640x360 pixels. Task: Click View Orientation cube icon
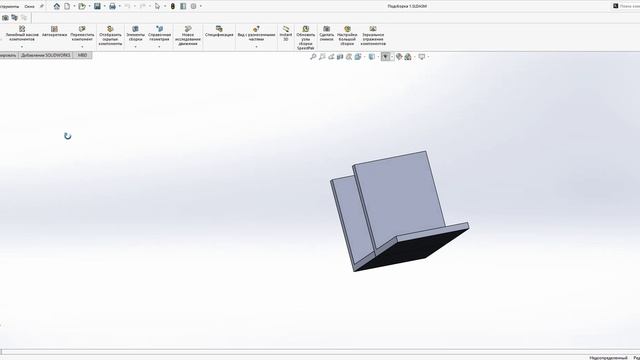point(358,57)
